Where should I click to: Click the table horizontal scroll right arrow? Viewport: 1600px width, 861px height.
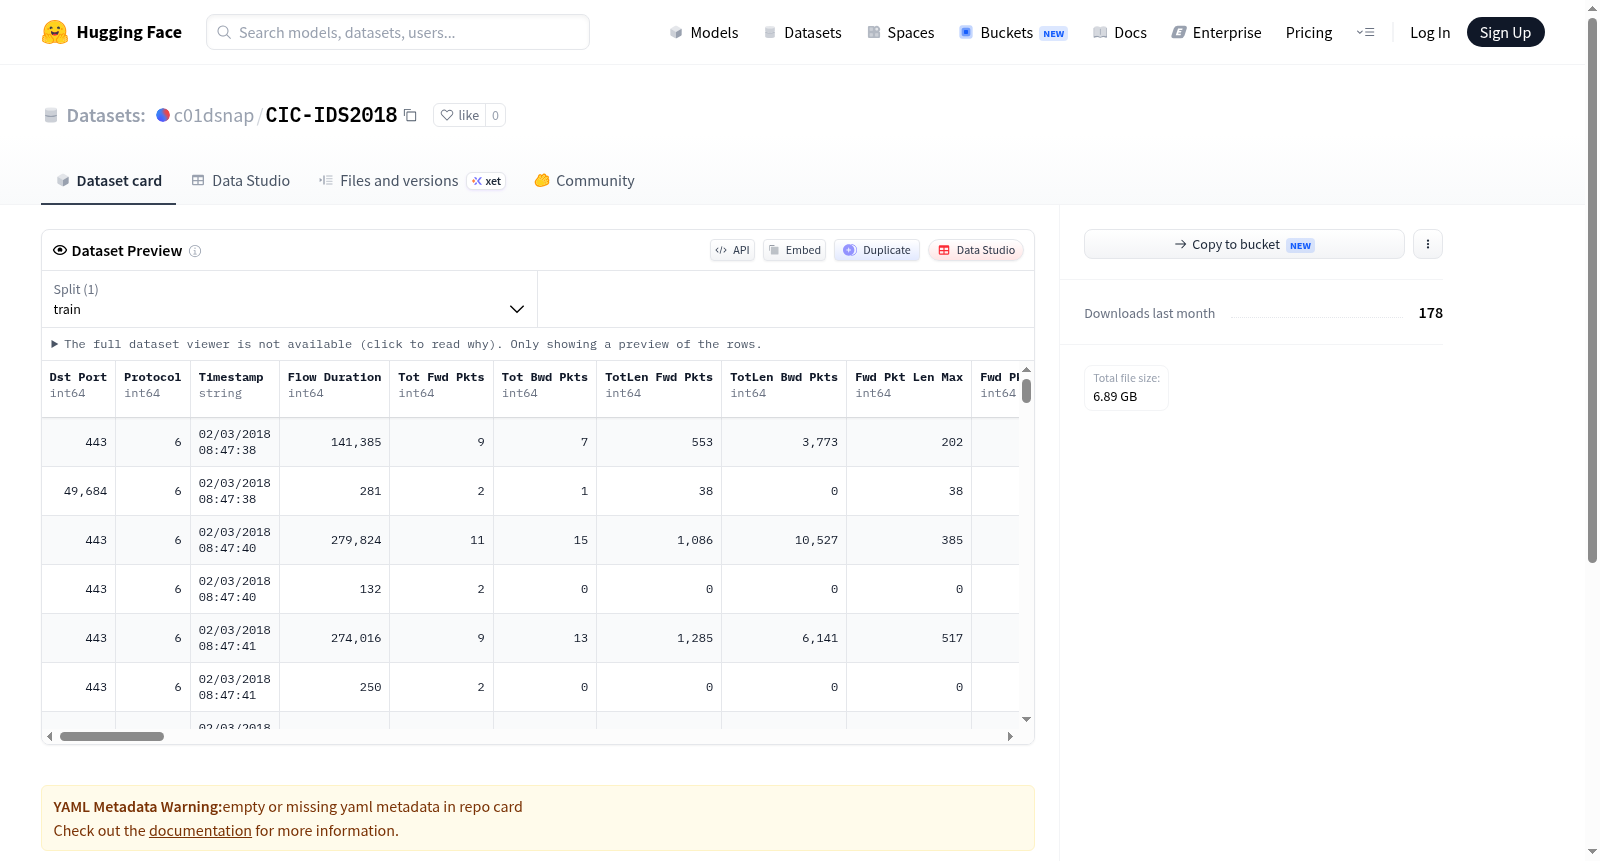click(x=1010, y=736)
